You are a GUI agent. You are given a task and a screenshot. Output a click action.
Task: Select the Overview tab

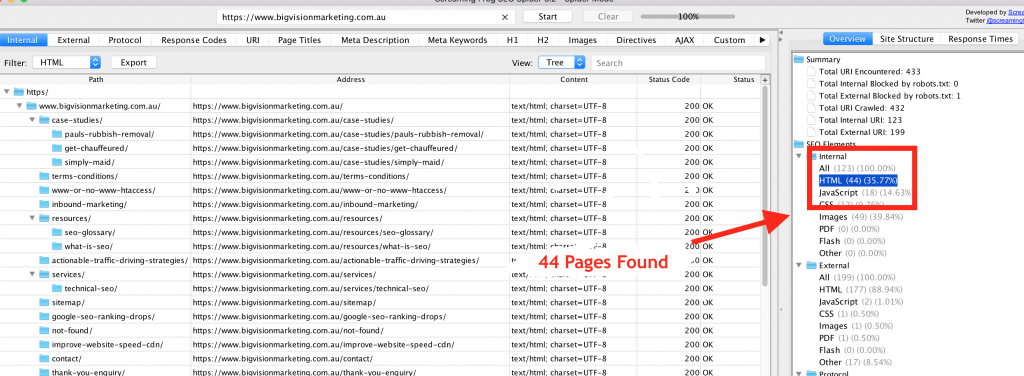click(848, 39)
